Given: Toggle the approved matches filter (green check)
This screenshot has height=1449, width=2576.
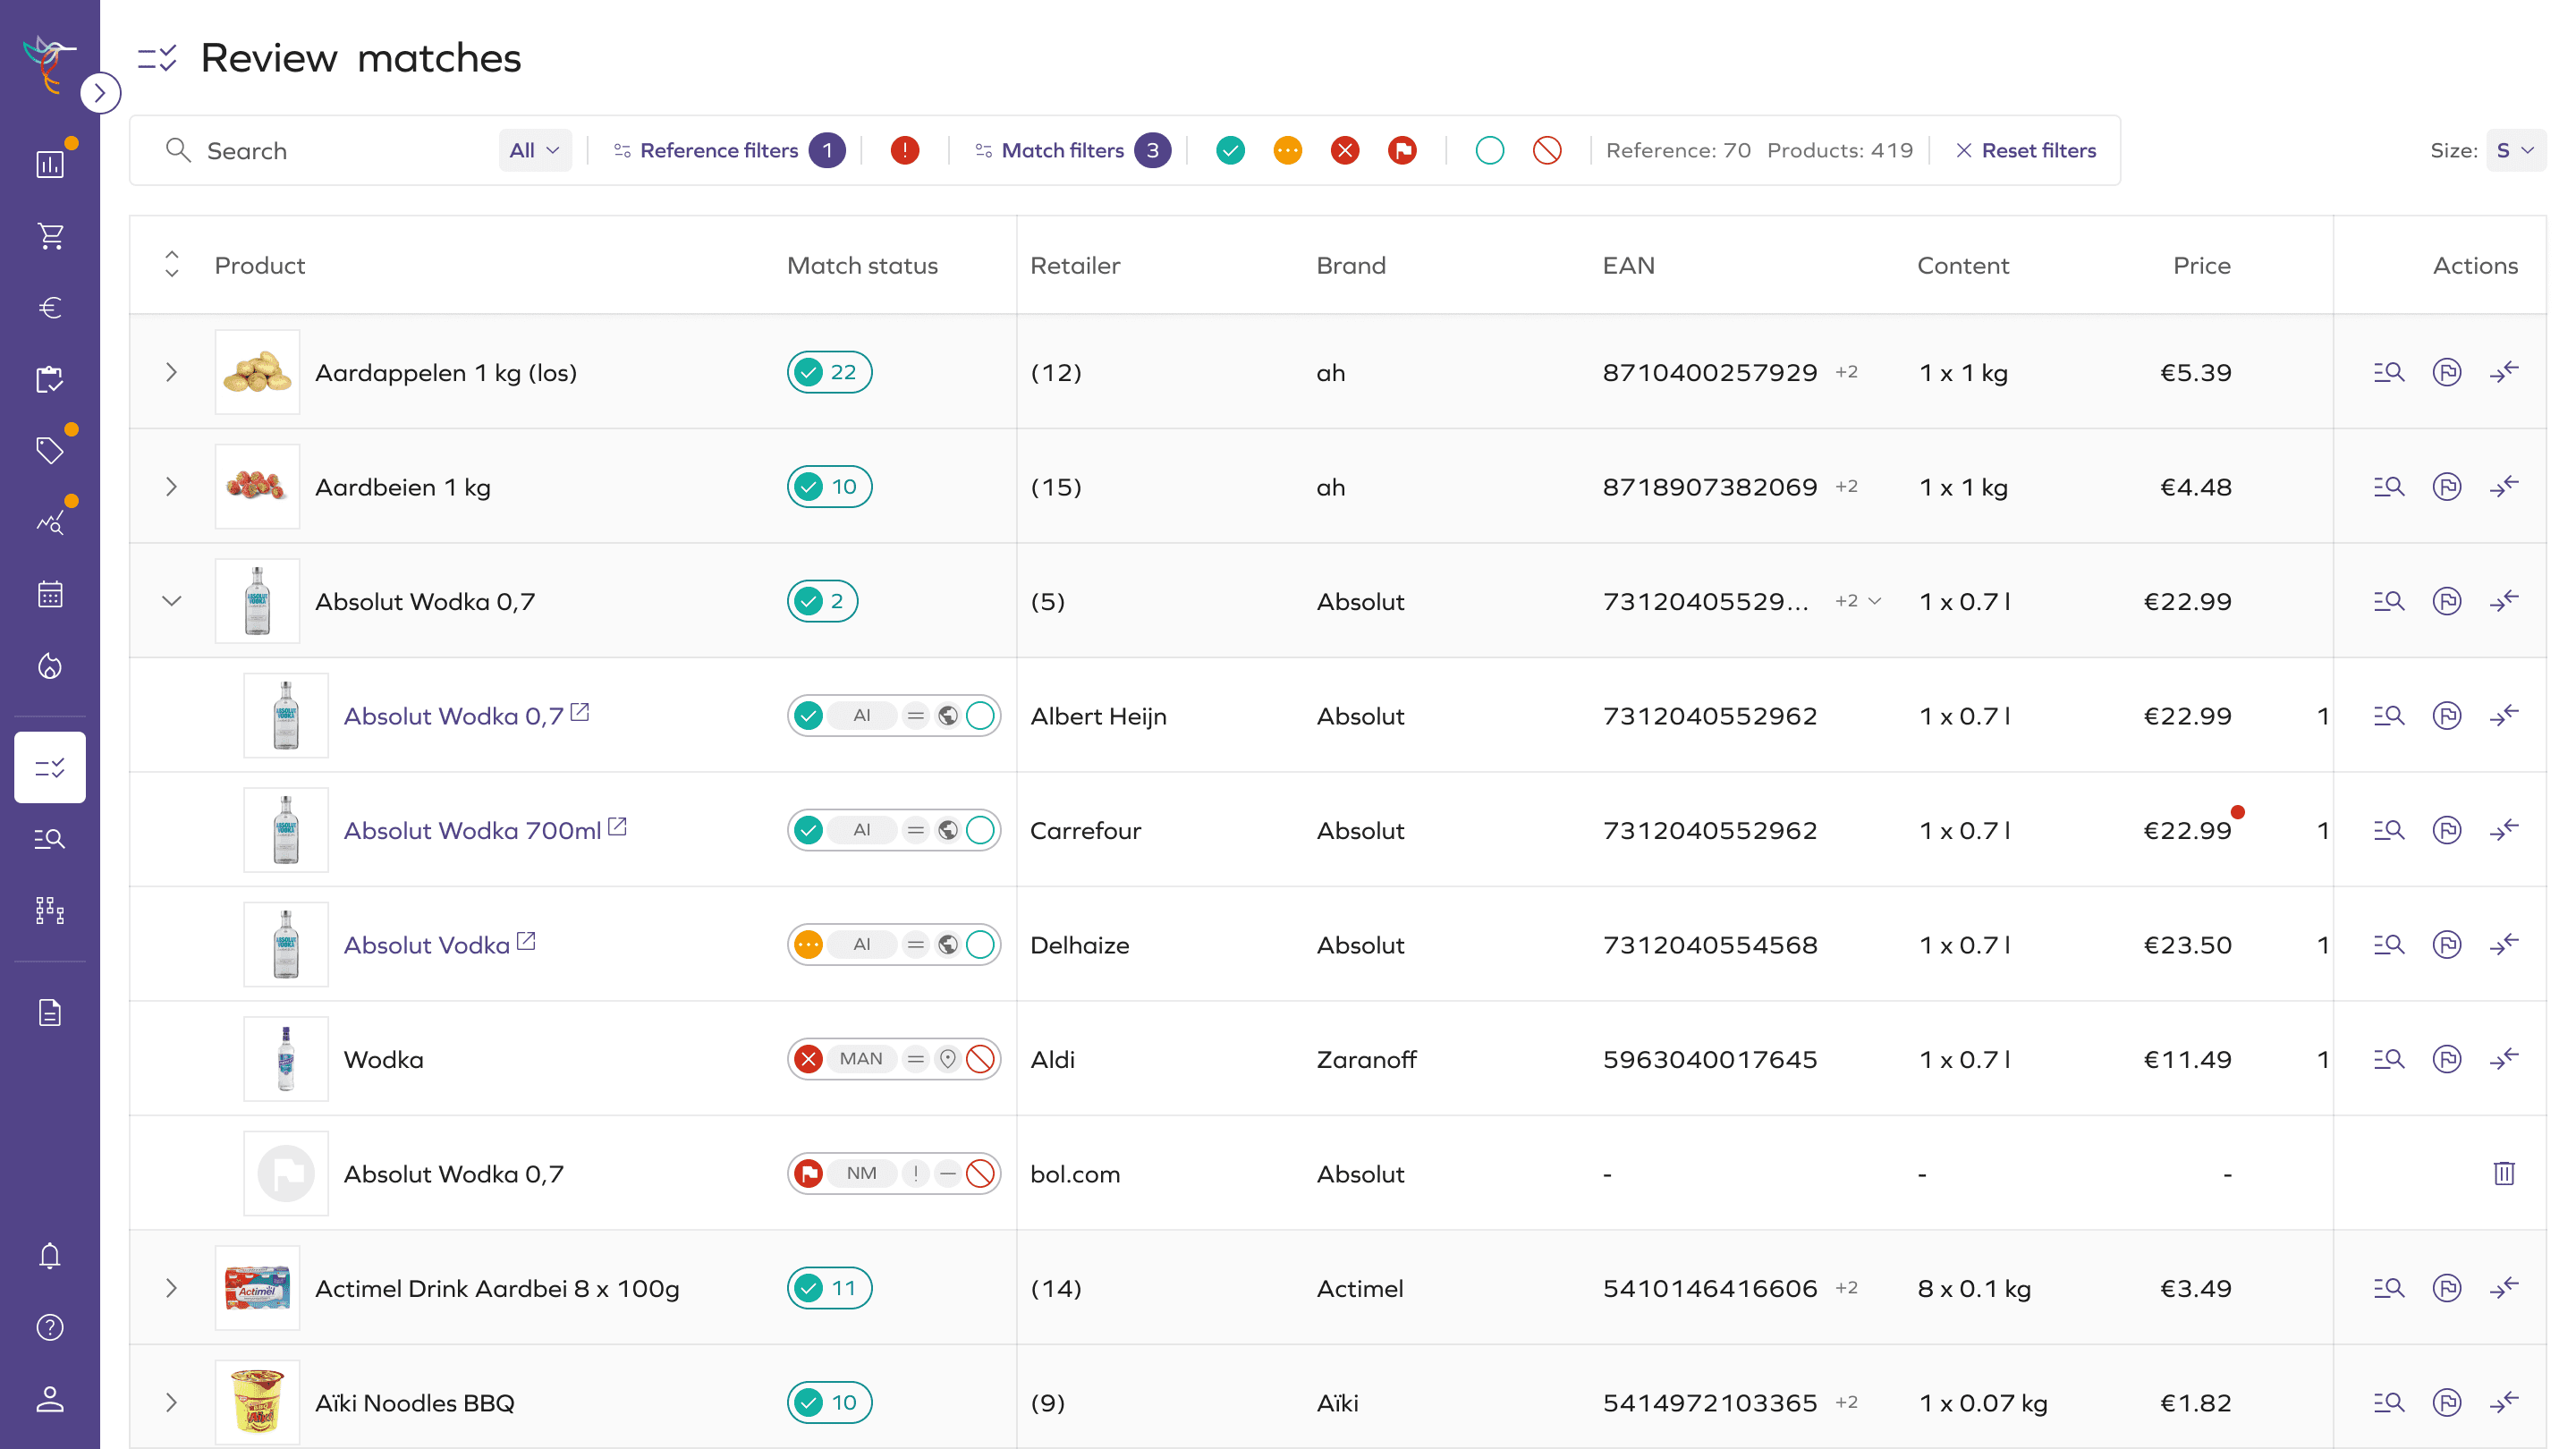Looking at the screenshot, I should pyautogui.click(x=1230, y=150).
